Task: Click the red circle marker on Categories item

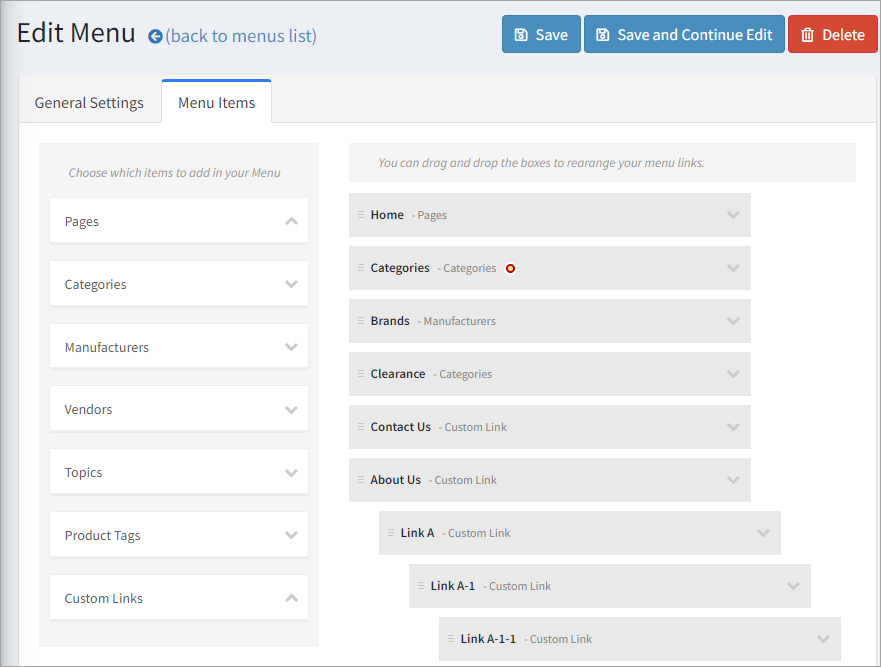Action: coord(511,268)
